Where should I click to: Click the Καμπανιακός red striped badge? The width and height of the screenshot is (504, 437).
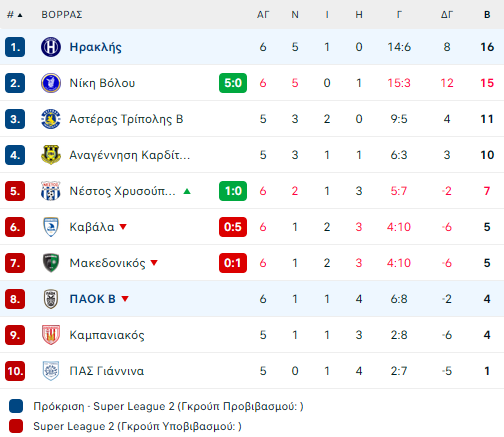pyautogui.click(x=51, y=335)
